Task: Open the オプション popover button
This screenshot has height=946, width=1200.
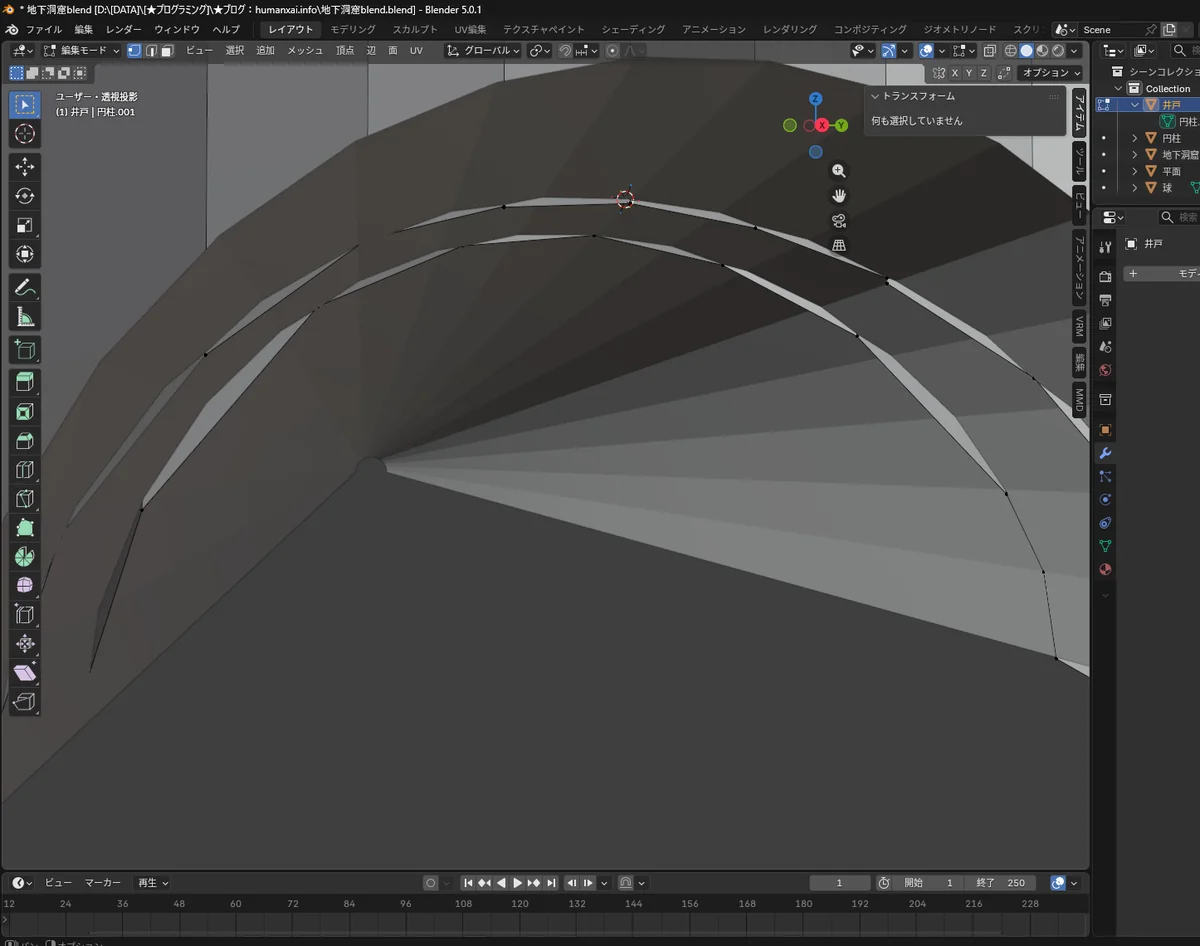Action: [1051, 73]
